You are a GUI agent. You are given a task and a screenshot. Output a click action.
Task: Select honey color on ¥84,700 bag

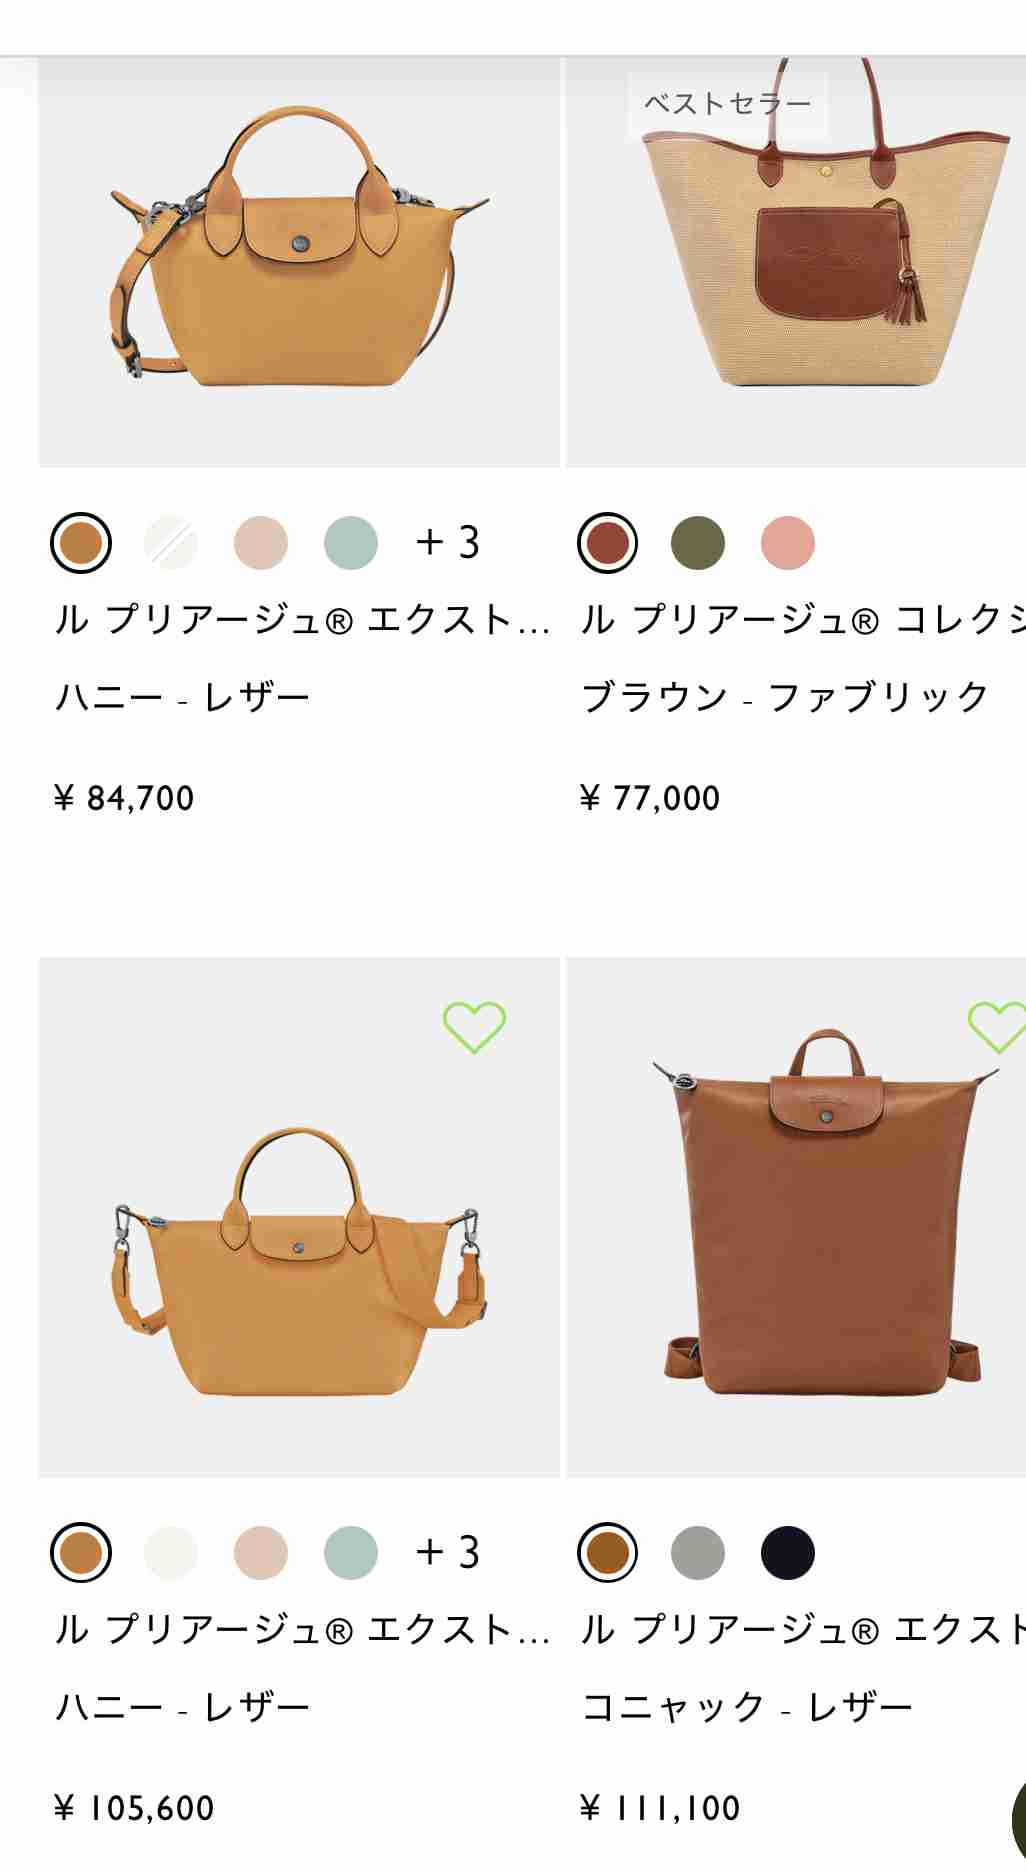click(x=81, y=543)
